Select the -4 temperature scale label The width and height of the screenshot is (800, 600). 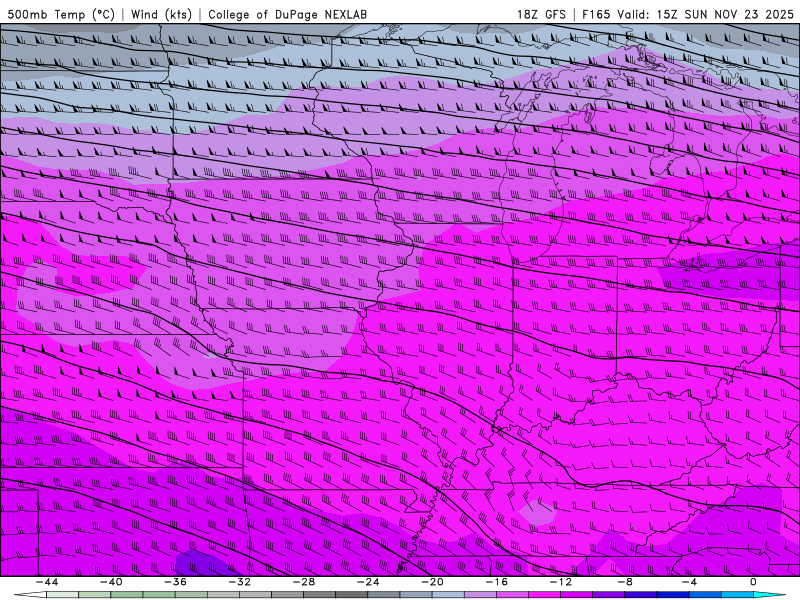[690, 582]
